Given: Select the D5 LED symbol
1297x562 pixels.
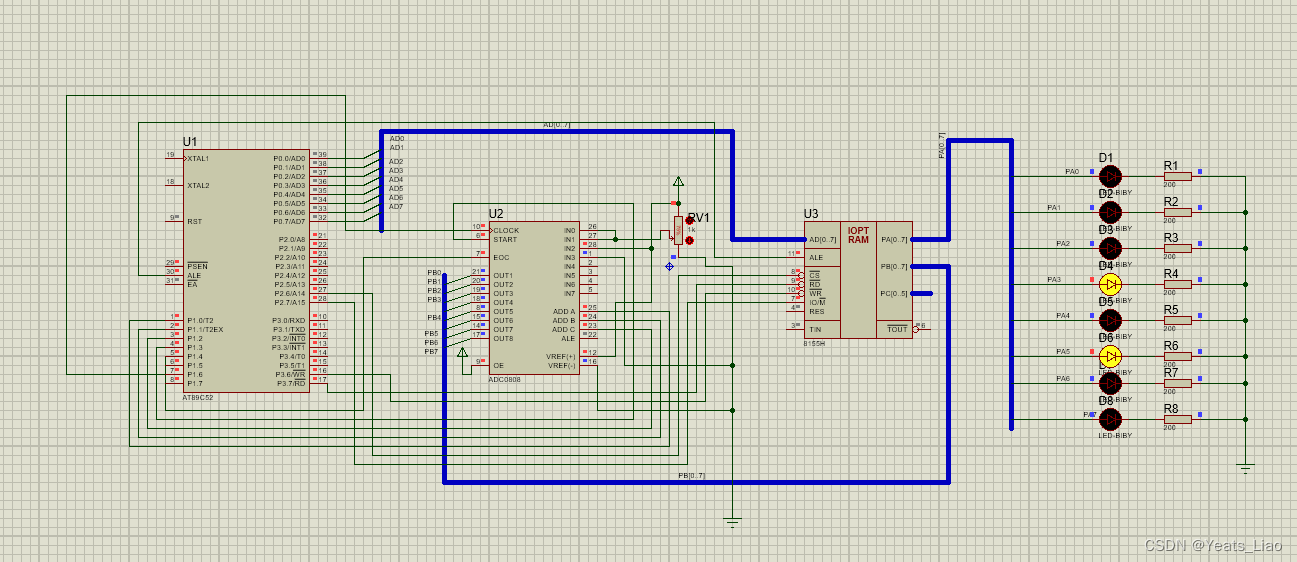Looking at the screenshot, I should [1110, 320].
